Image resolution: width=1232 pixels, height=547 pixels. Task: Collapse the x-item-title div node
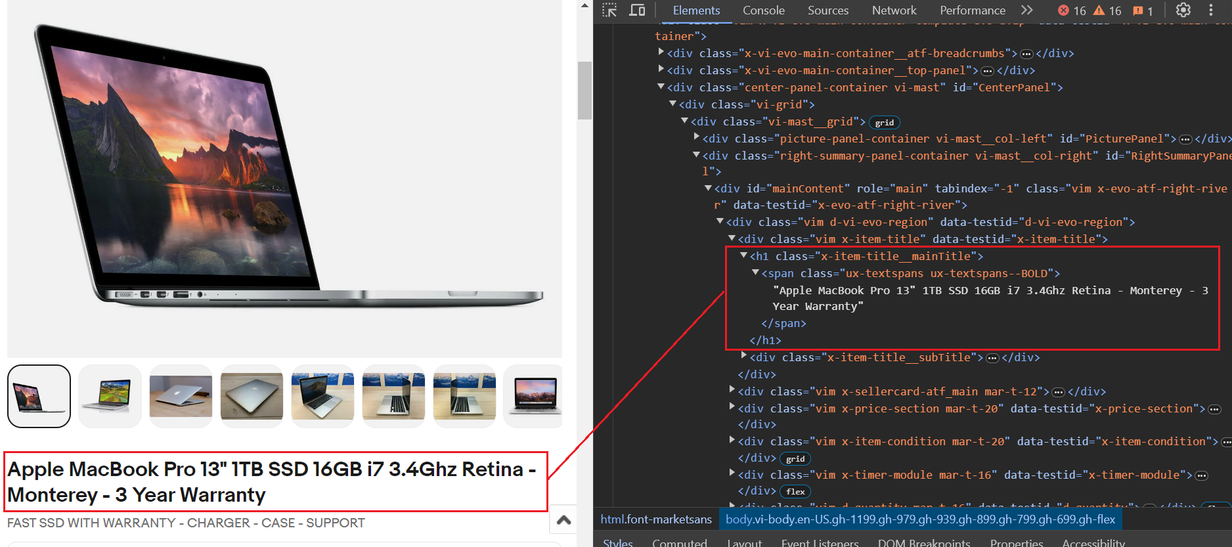pyautogui.click(x=732, y=239)
